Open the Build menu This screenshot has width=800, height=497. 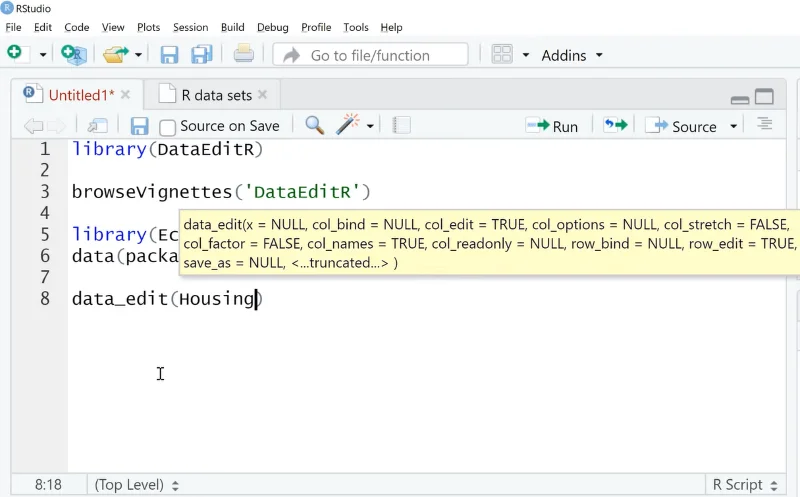tap(233, 27)
